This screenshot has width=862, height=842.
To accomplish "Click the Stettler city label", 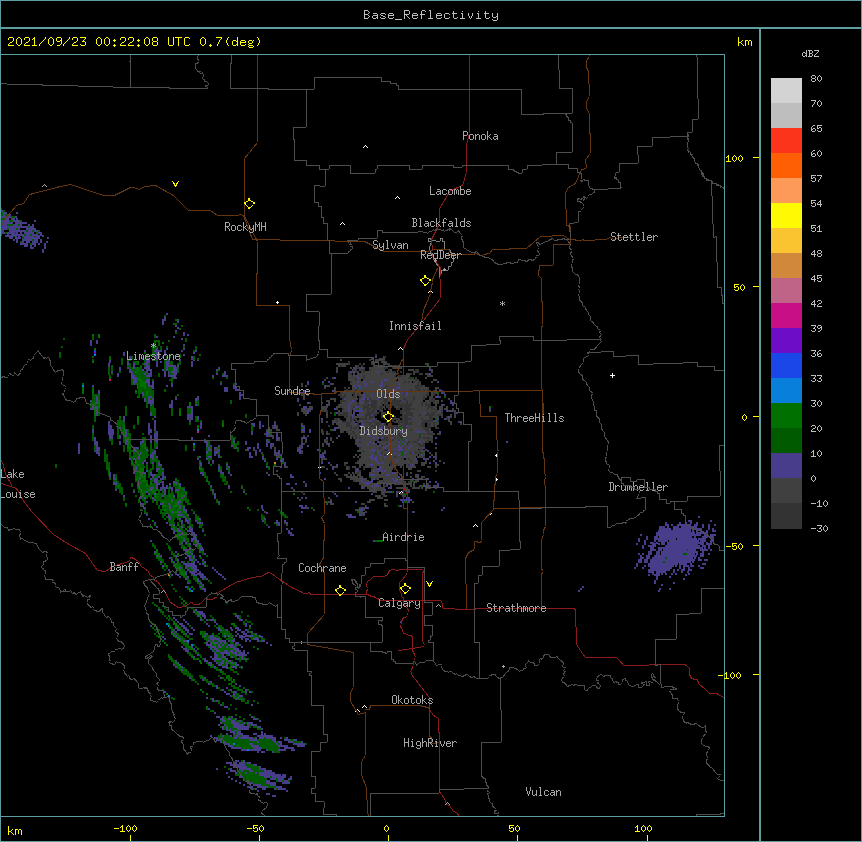I will tap(634, 237).
